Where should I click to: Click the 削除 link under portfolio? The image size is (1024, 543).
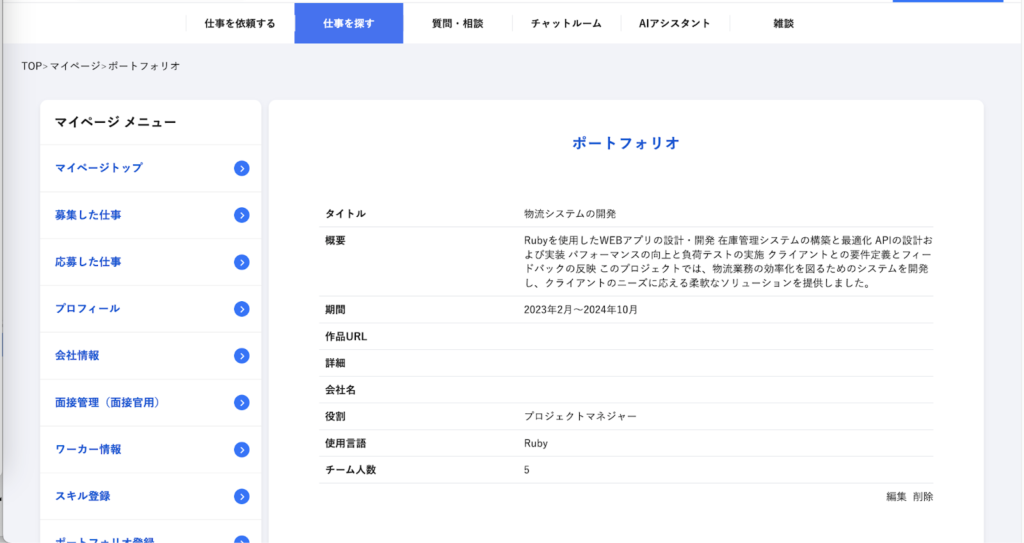click(x=922, y=496)
